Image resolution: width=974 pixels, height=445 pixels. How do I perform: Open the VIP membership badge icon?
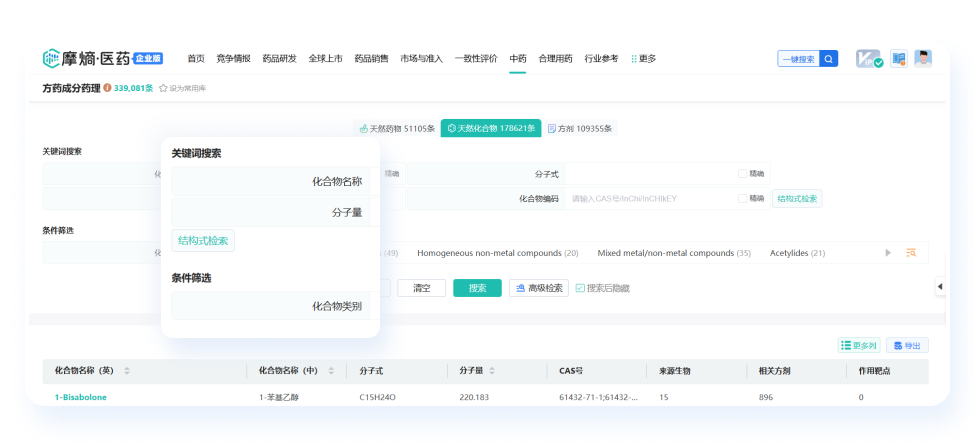click(x=868, y=59)
